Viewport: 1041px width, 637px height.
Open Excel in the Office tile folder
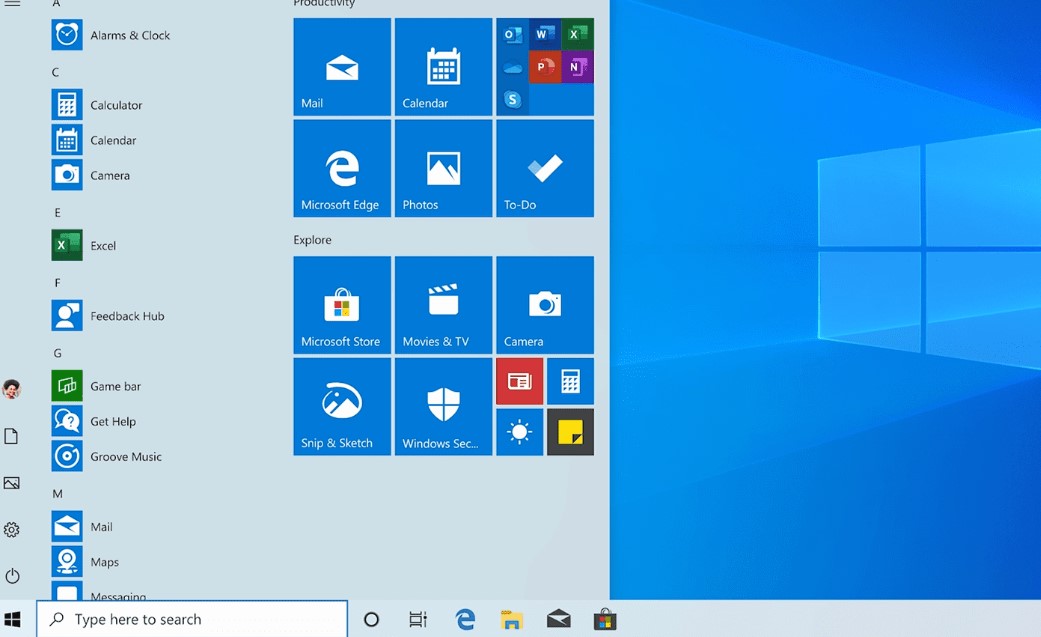click(x=578, y=35)
